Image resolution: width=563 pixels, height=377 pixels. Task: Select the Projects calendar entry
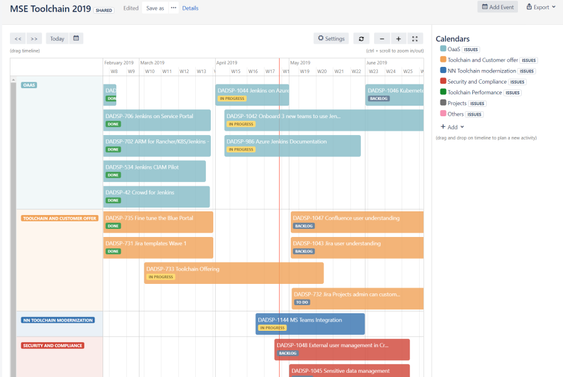(x=457, y=103)
